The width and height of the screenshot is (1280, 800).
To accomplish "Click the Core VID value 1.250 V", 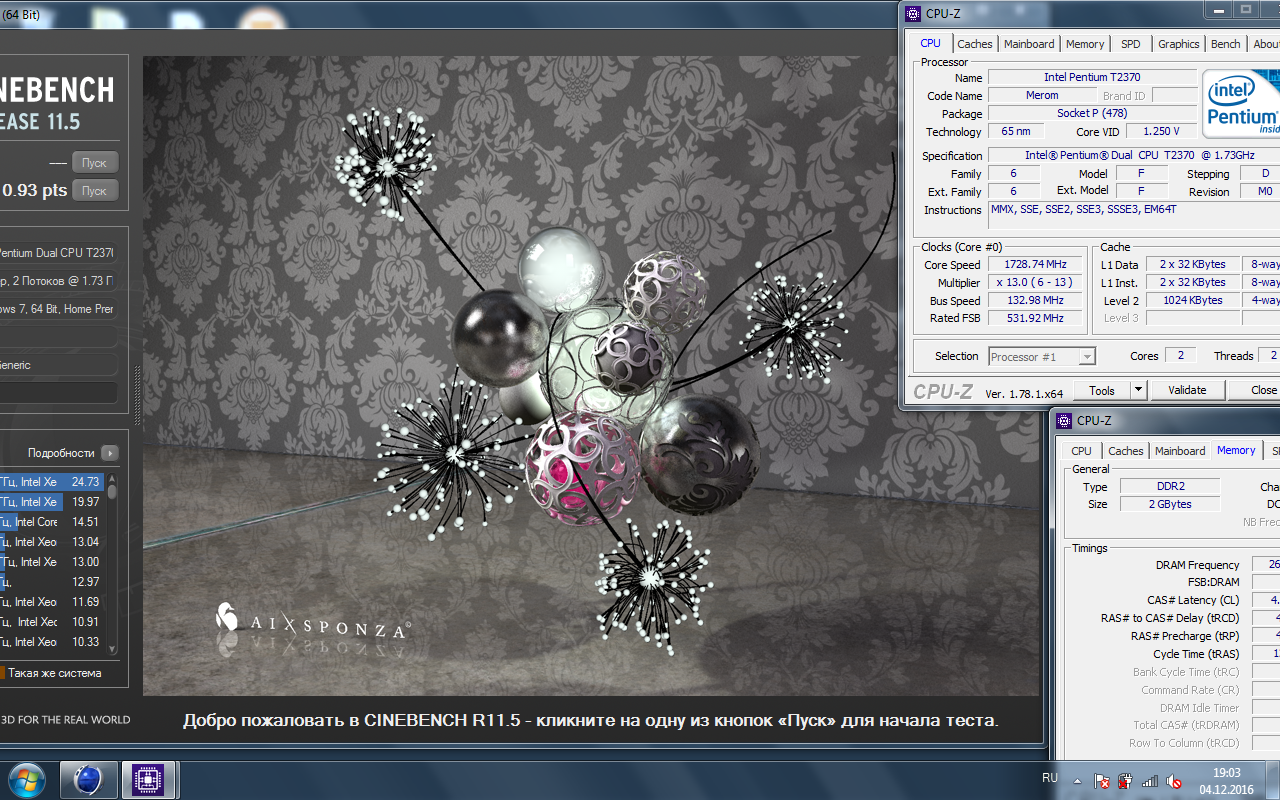I will pos(1161,131).
